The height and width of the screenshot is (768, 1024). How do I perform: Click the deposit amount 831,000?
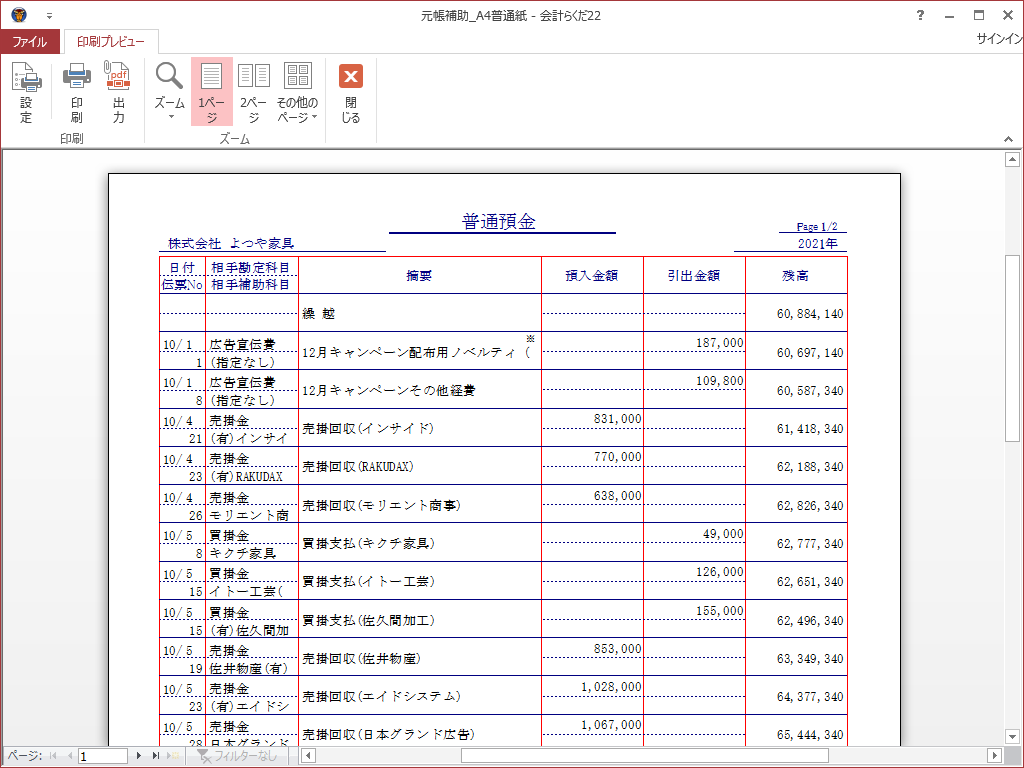click(618, 419)
